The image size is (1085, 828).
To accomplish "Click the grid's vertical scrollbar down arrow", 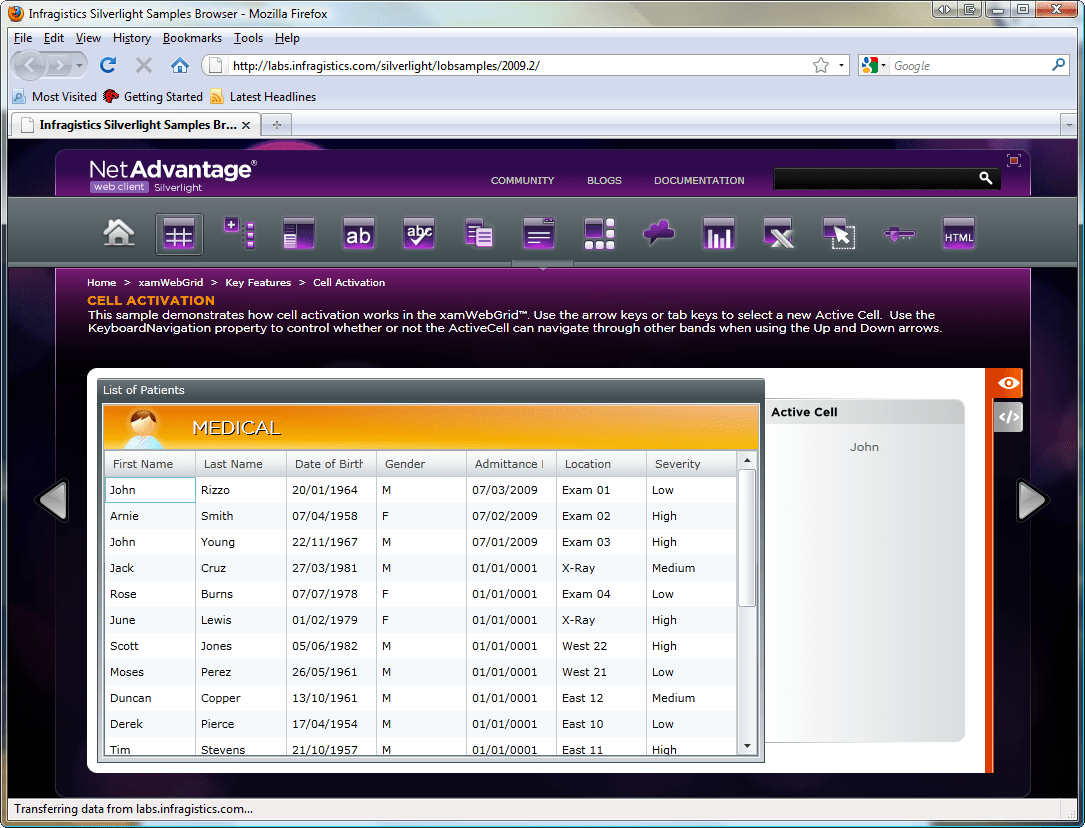I will 747,744.
